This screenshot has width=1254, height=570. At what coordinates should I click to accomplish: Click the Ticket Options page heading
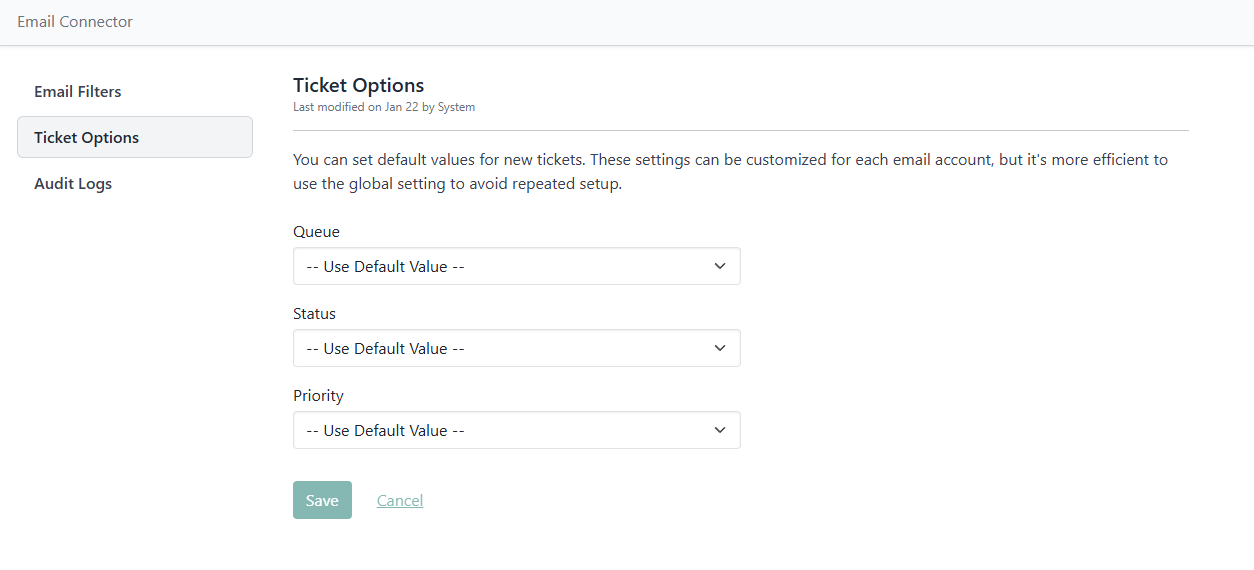[358, 85]
